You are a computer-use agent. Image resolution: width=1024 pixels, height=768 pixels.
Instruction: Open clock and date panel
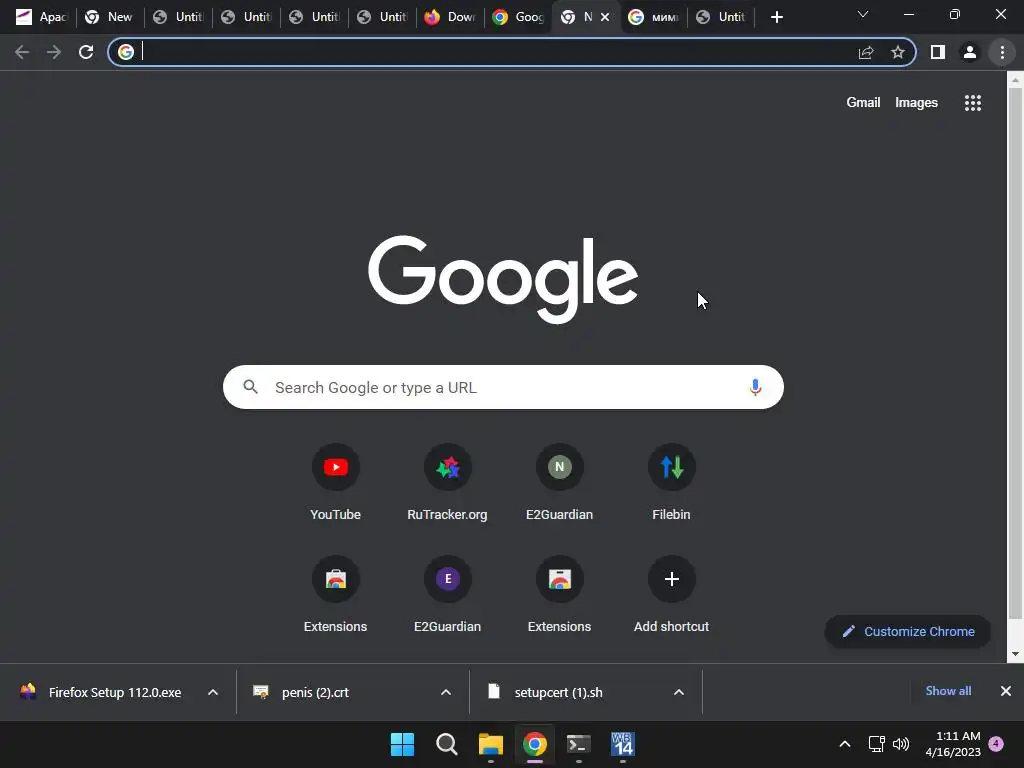[953, 744]
